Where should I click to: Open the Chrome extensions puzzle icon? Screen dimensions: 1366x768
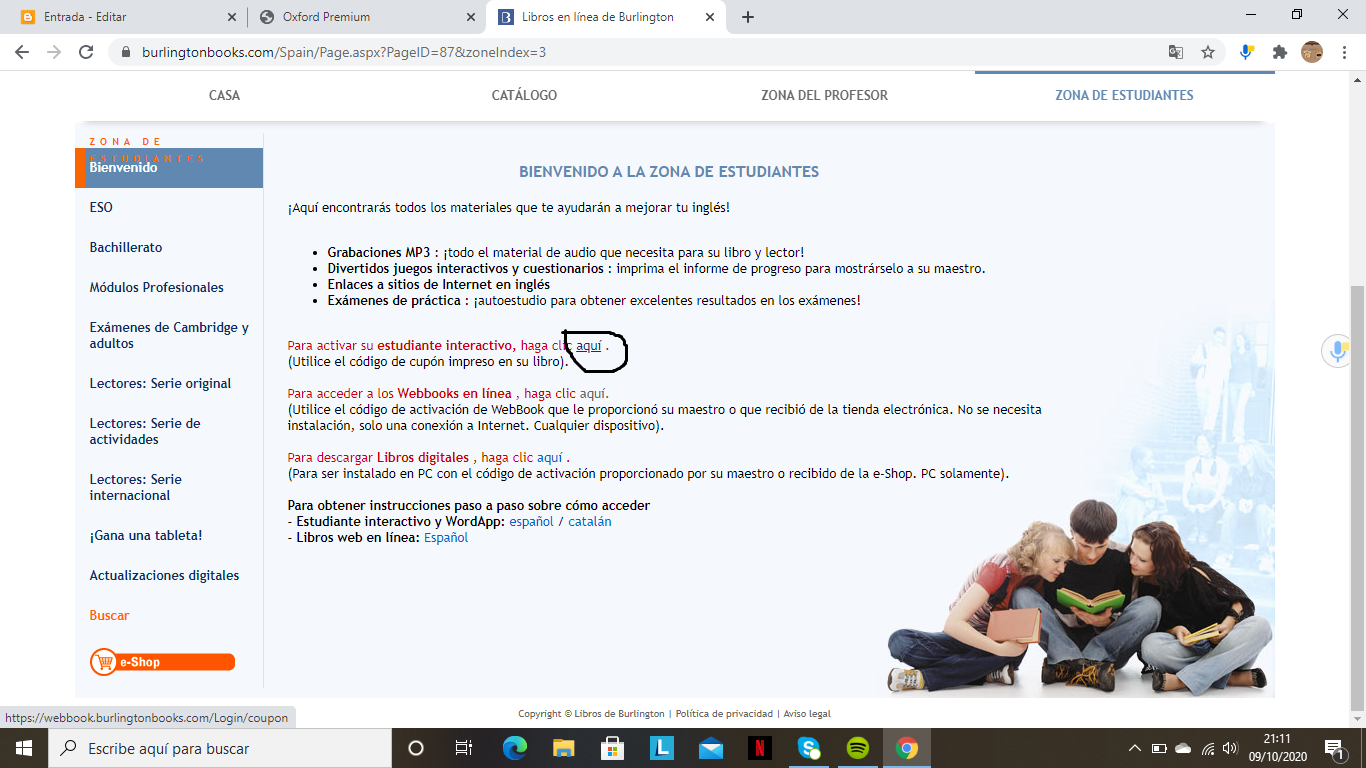[x=1279, y=52]
